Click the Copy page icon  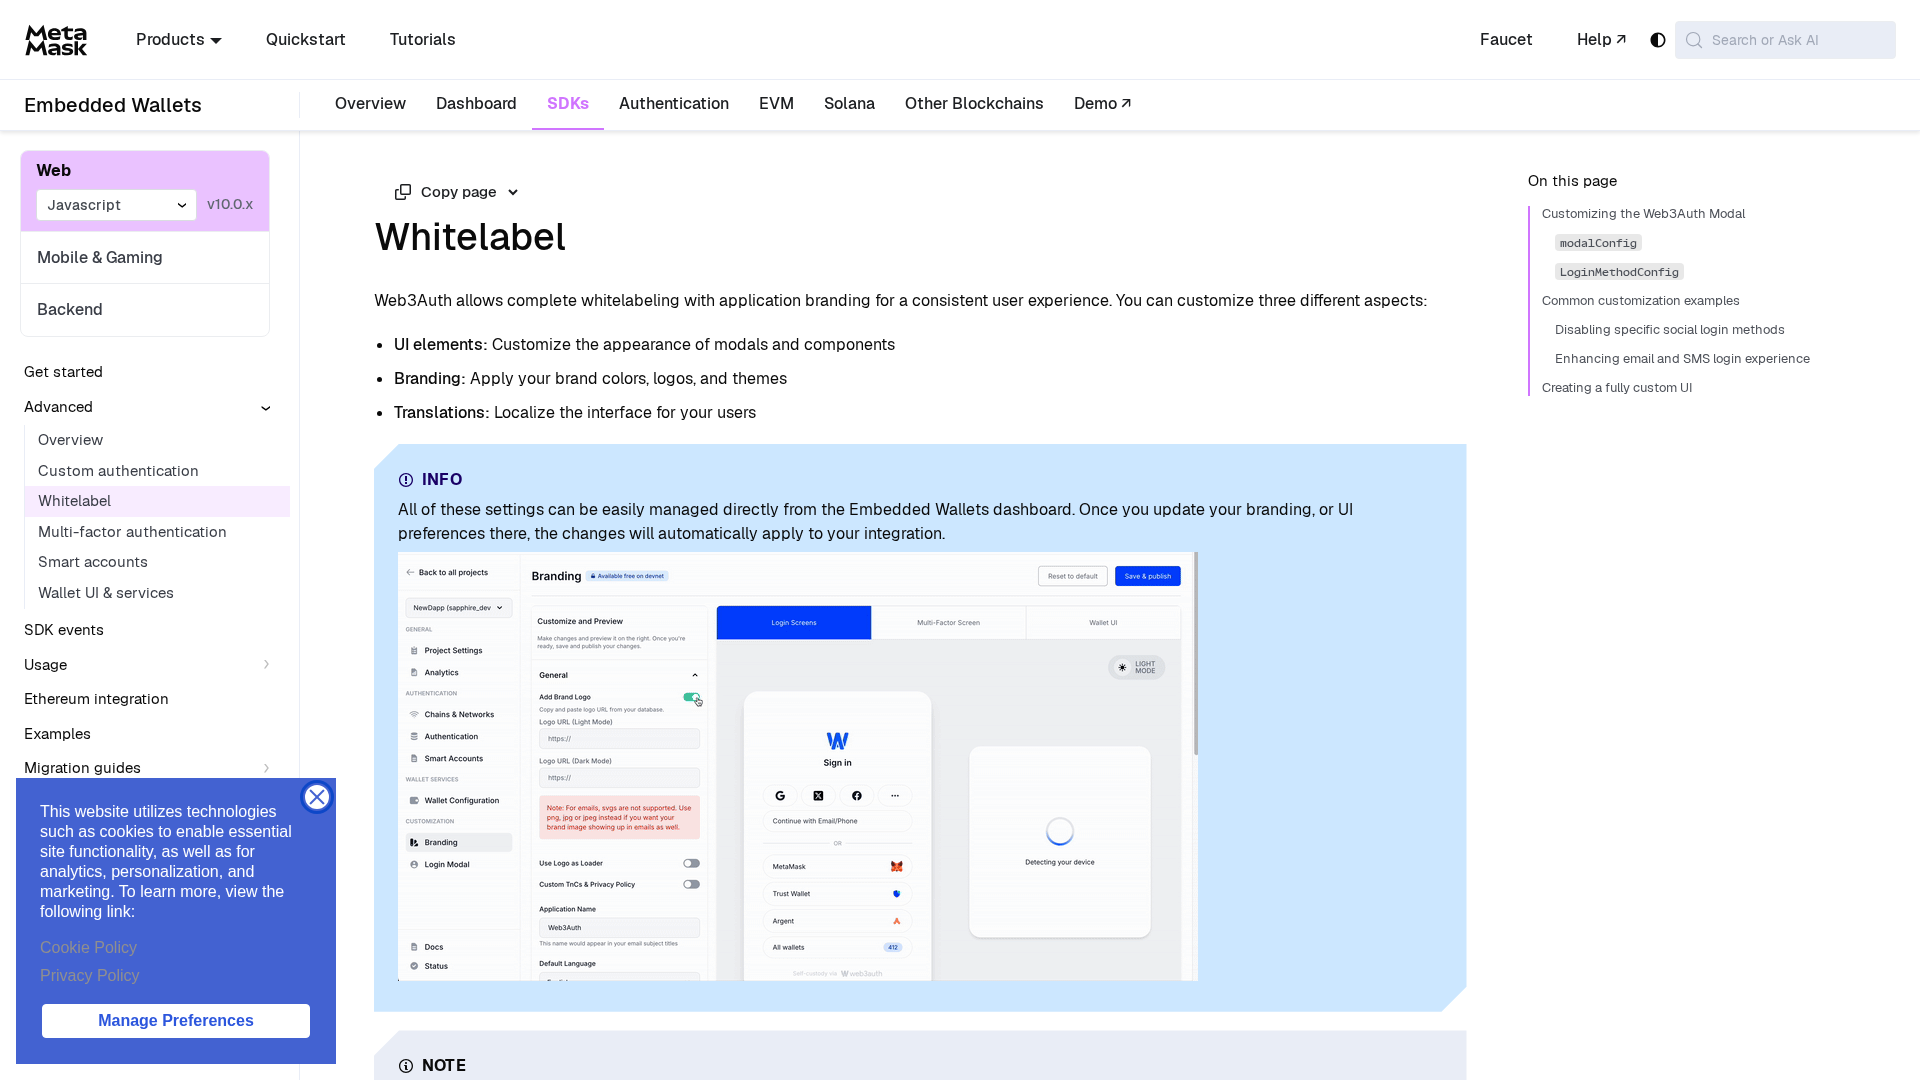(403, 192)
